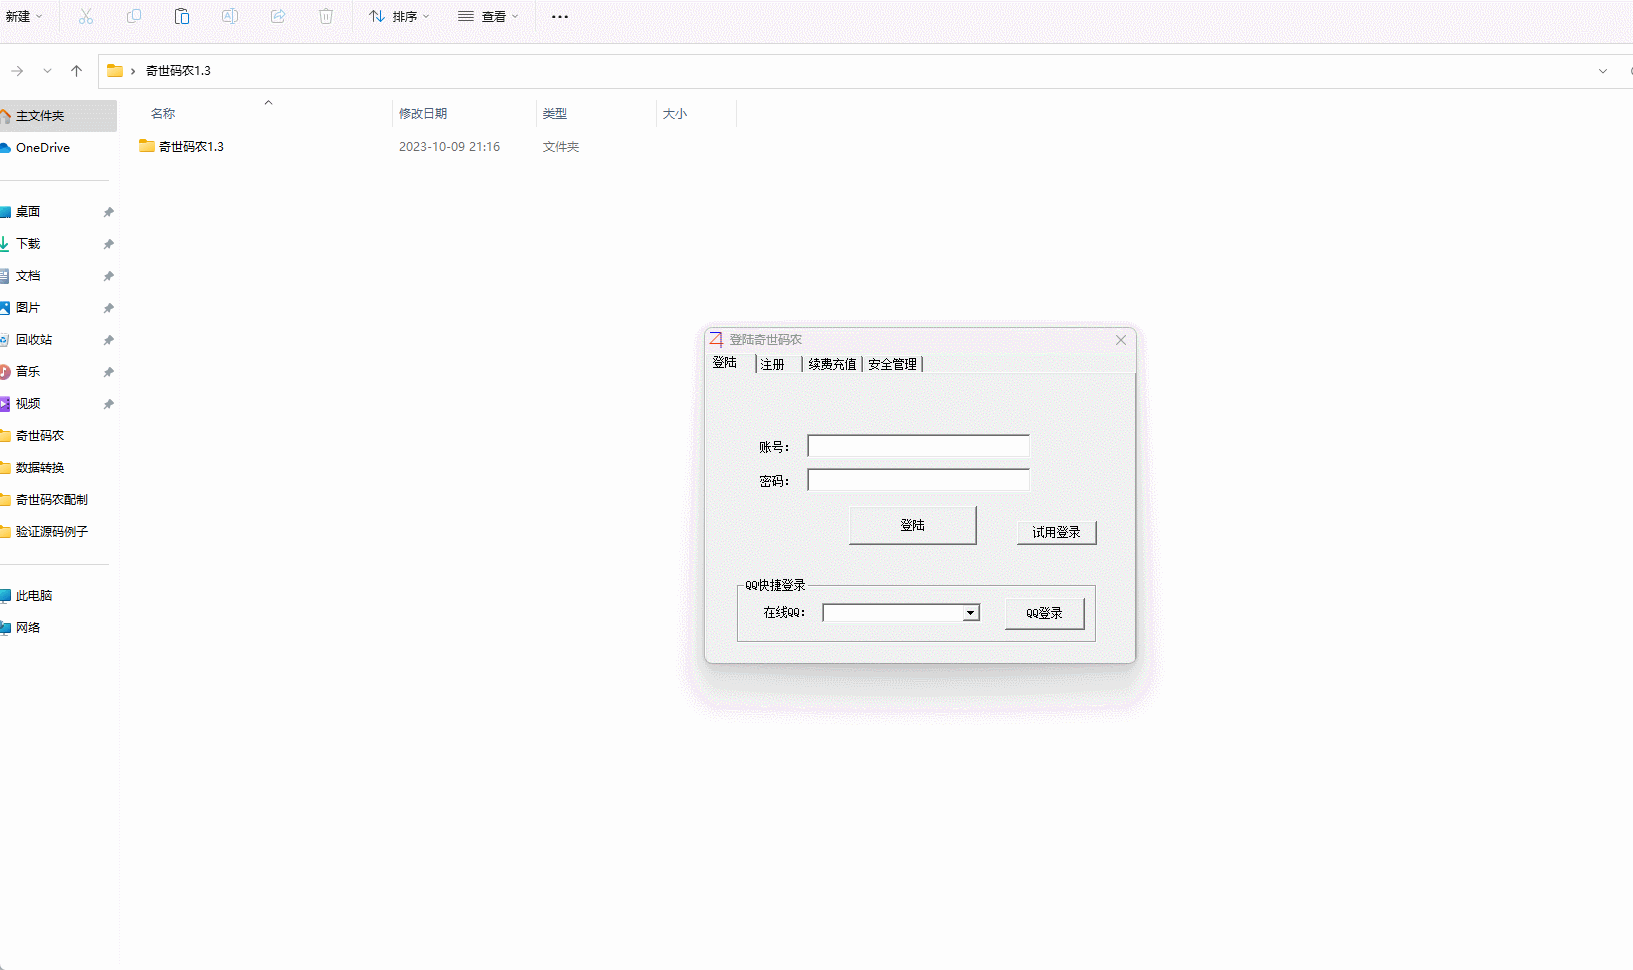Unpin 下载 using its pin icon

(x=108, y=244)
